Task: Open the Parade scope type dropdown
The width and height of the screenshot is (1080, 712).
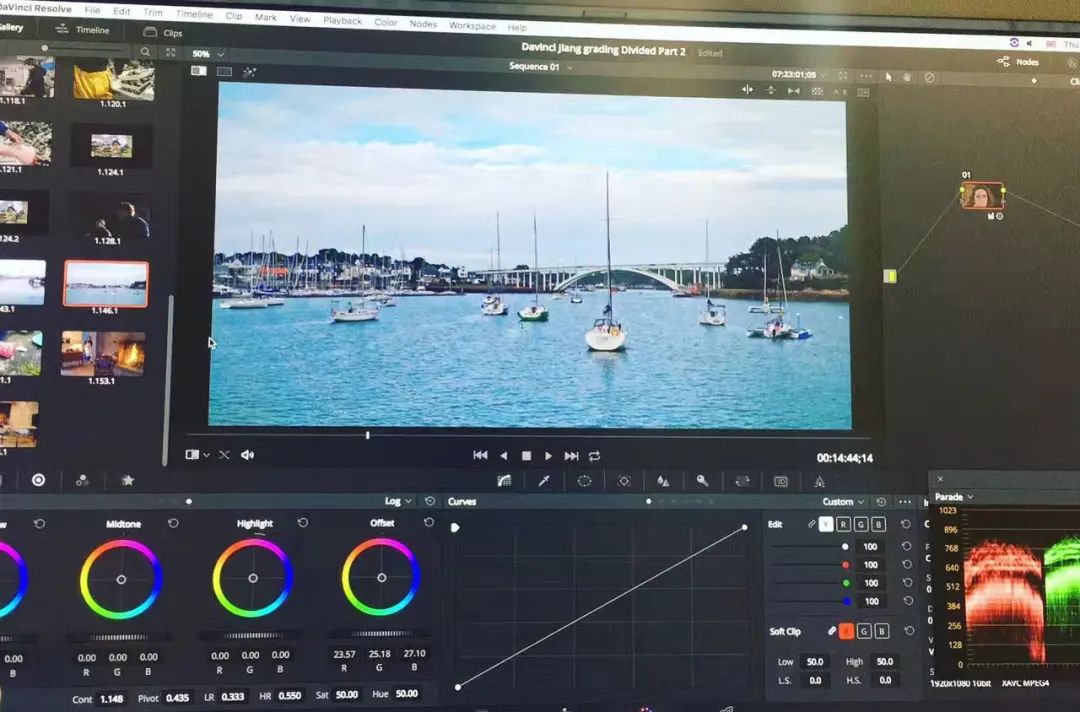Action: [954, 496]
